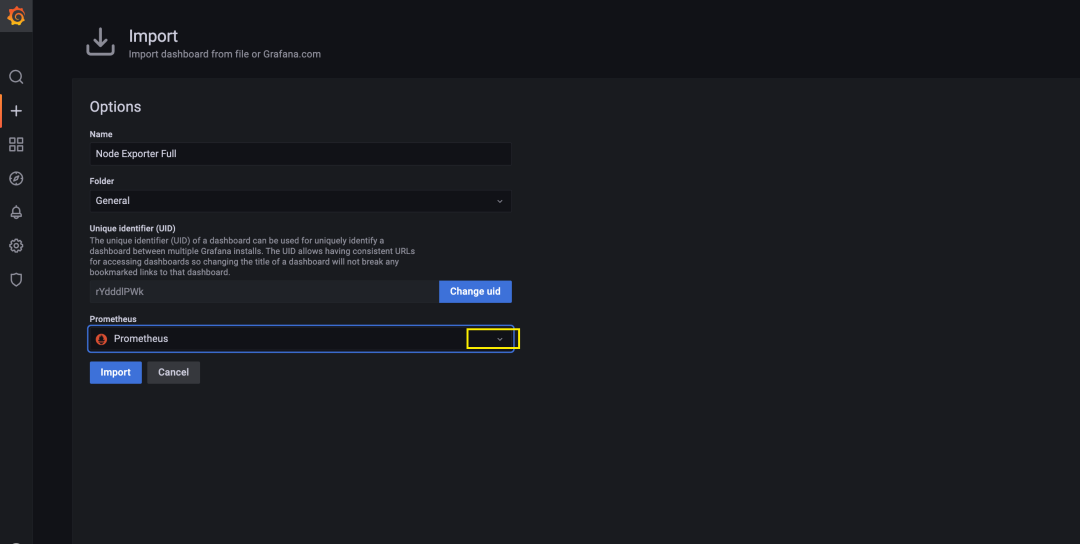Image resolution: width=1080 pixels, height=544 pixels.
Task: Click the Folder field label
Action: [102, 181]
